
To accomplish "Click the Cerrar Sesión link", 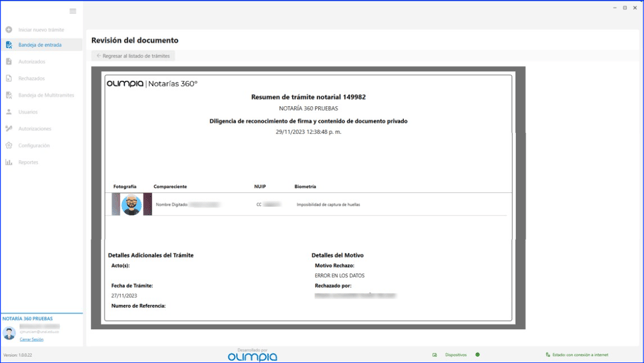I will tap(32, 339).
